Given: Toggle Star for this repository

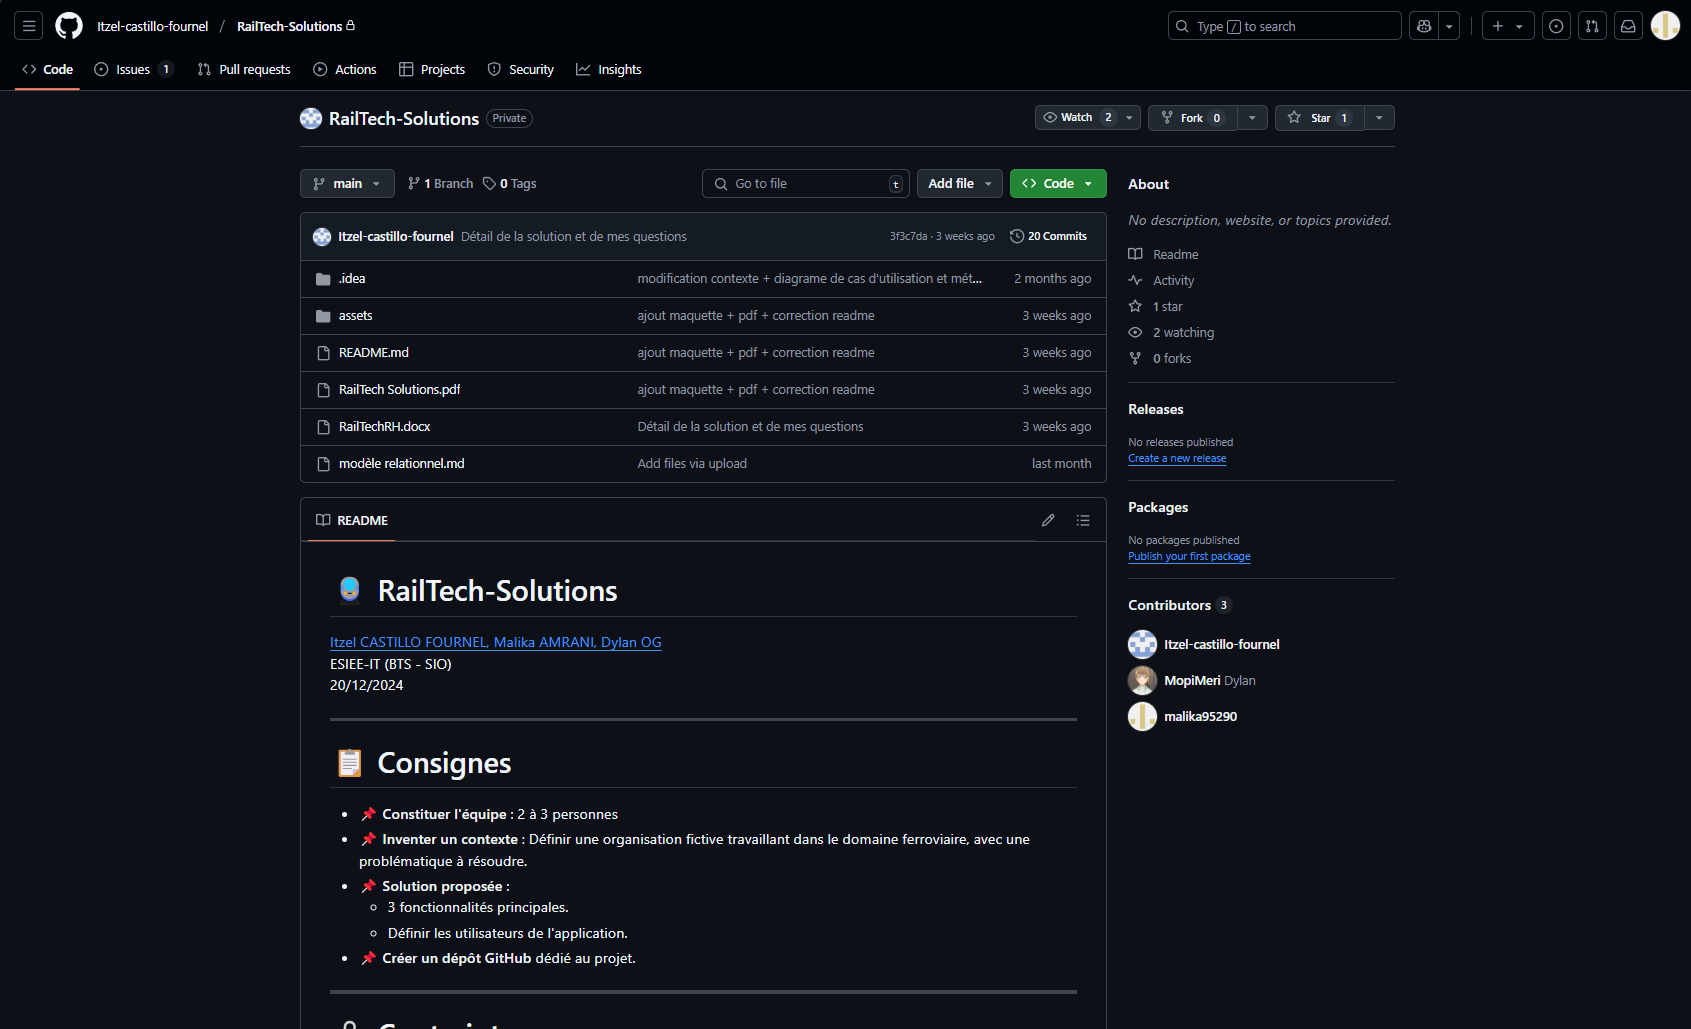Looking at the screenshot, I should click(1320, 118).
